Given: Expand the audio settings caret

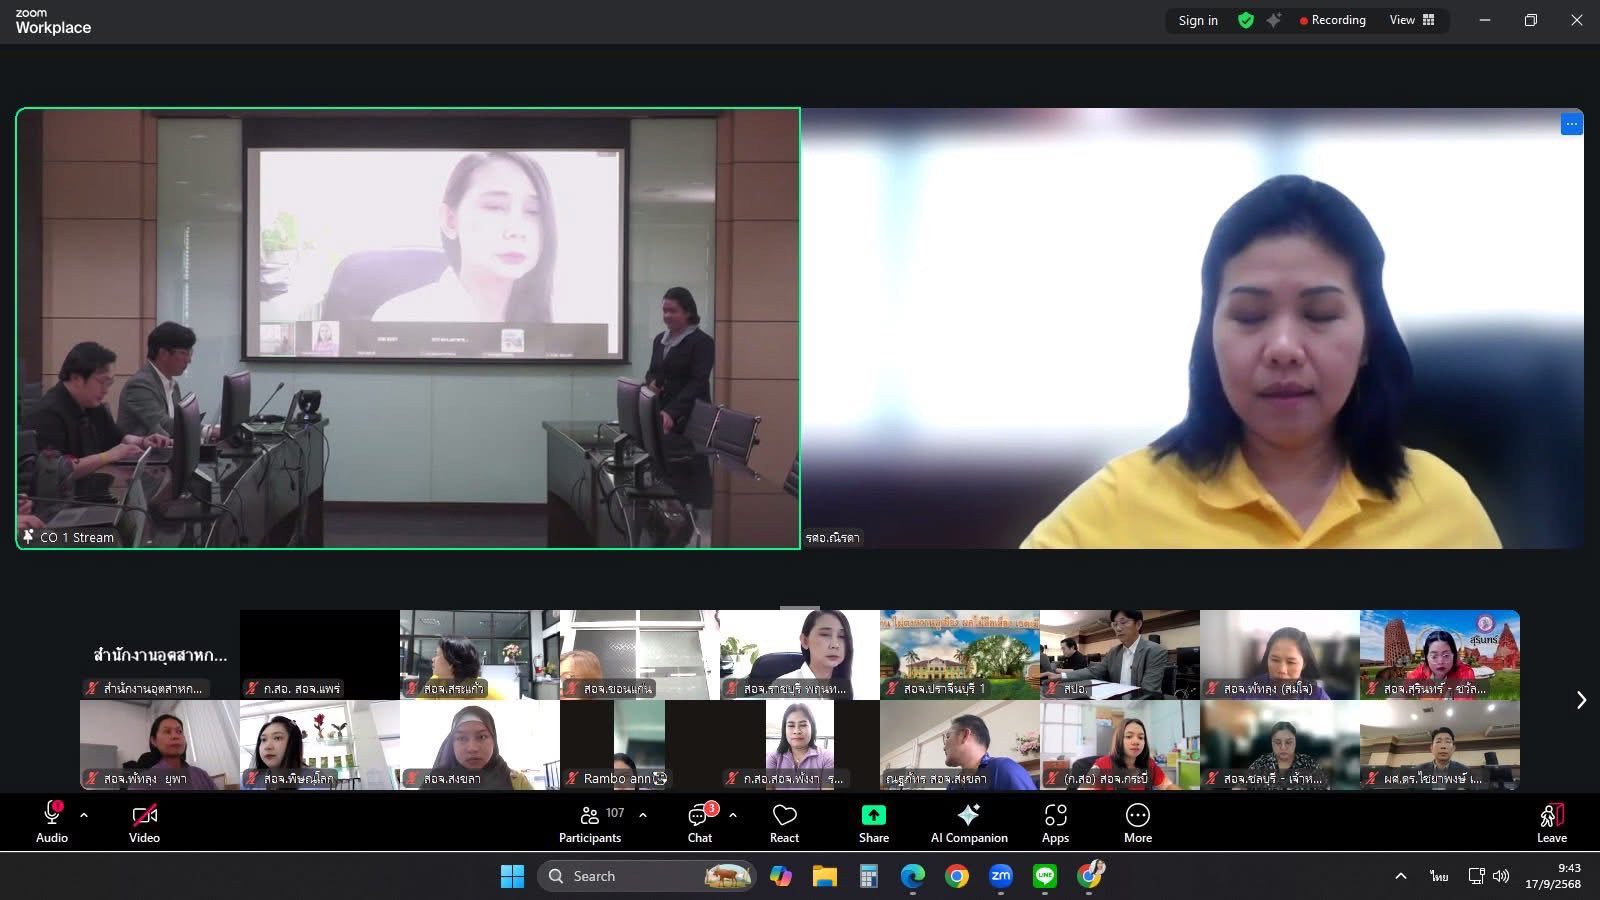Looking at the screenshot, I should 84,815.
